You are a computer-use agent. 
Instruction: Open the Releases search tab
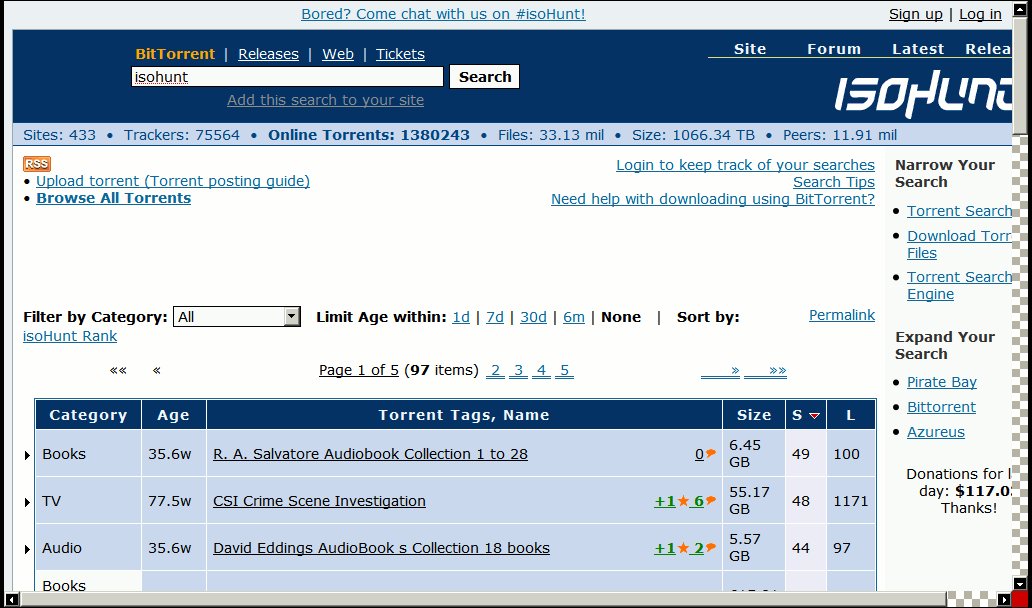(x=268, y=54)
